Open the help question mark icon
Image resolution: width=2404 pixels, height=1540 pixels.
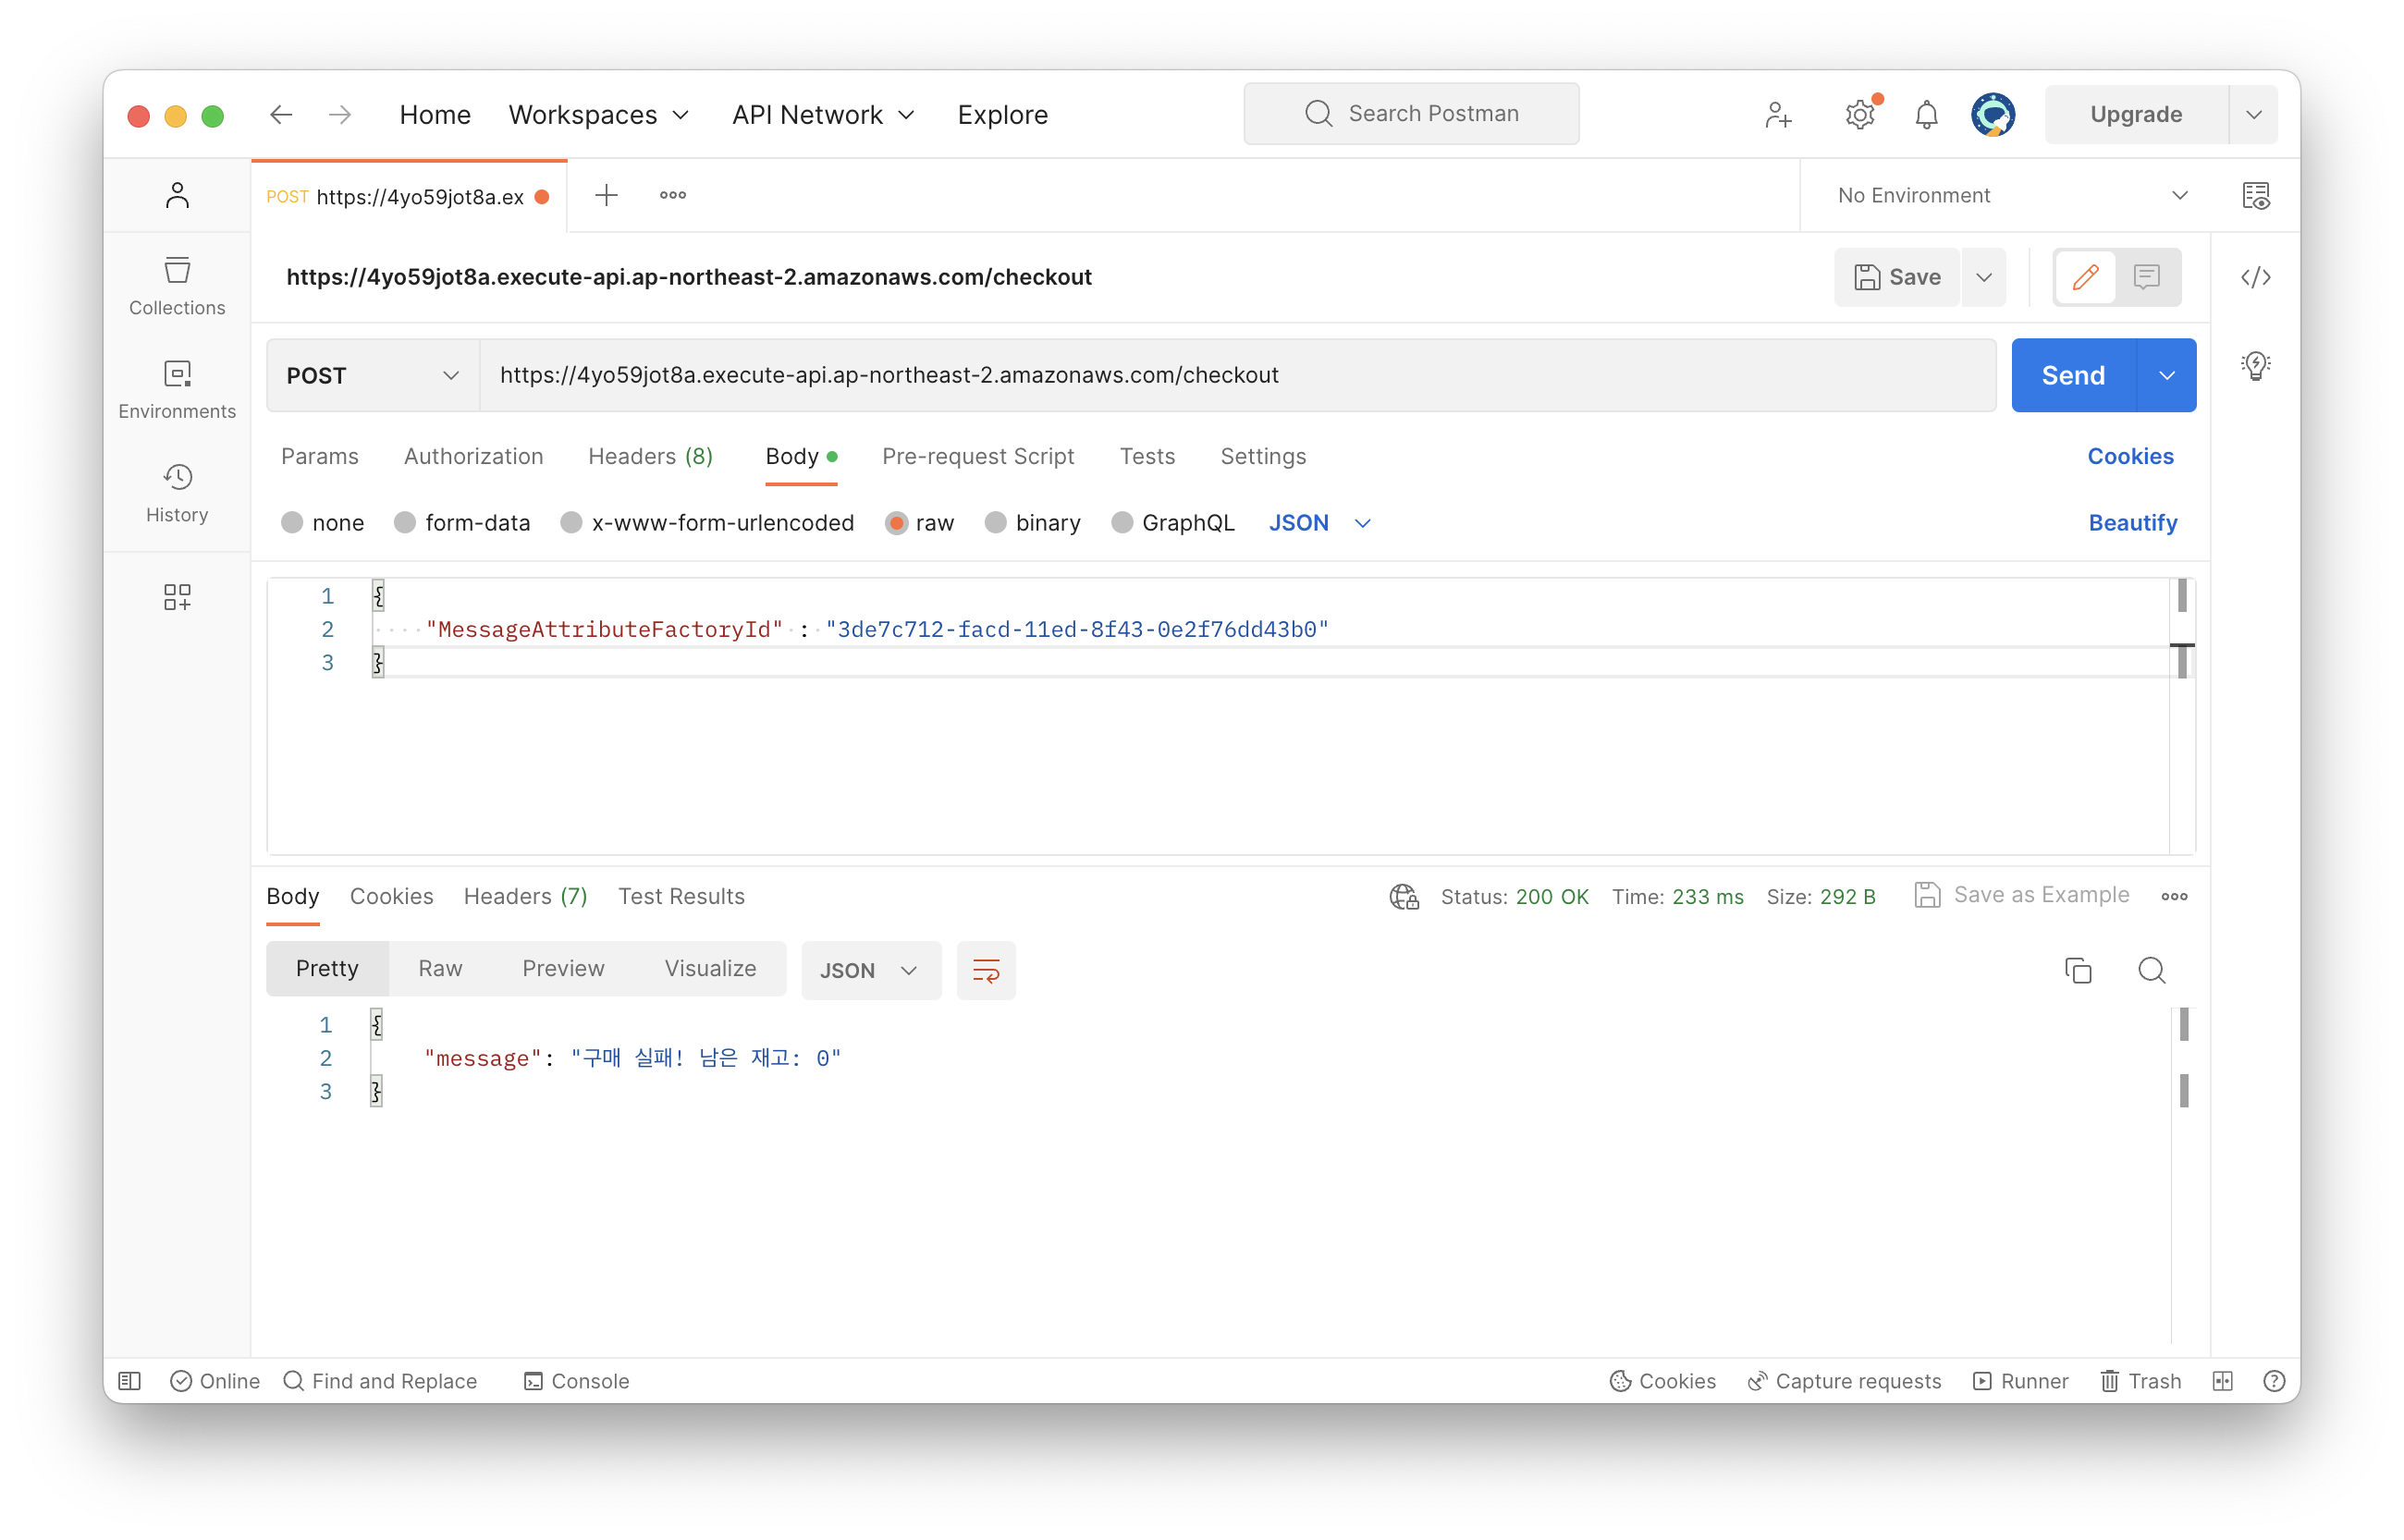[x=2274, y=1381]
